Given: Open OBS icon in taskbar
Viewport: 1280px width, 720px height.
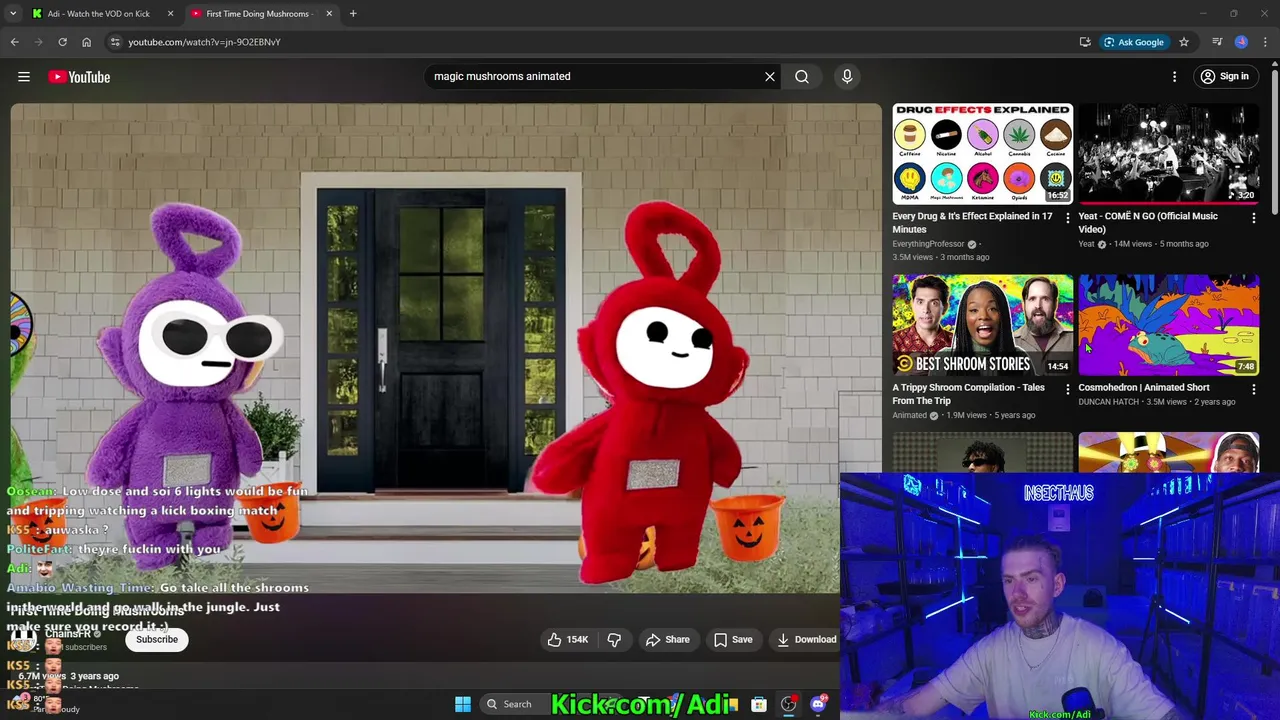Looking at the screenshot, I should point(789,704).
